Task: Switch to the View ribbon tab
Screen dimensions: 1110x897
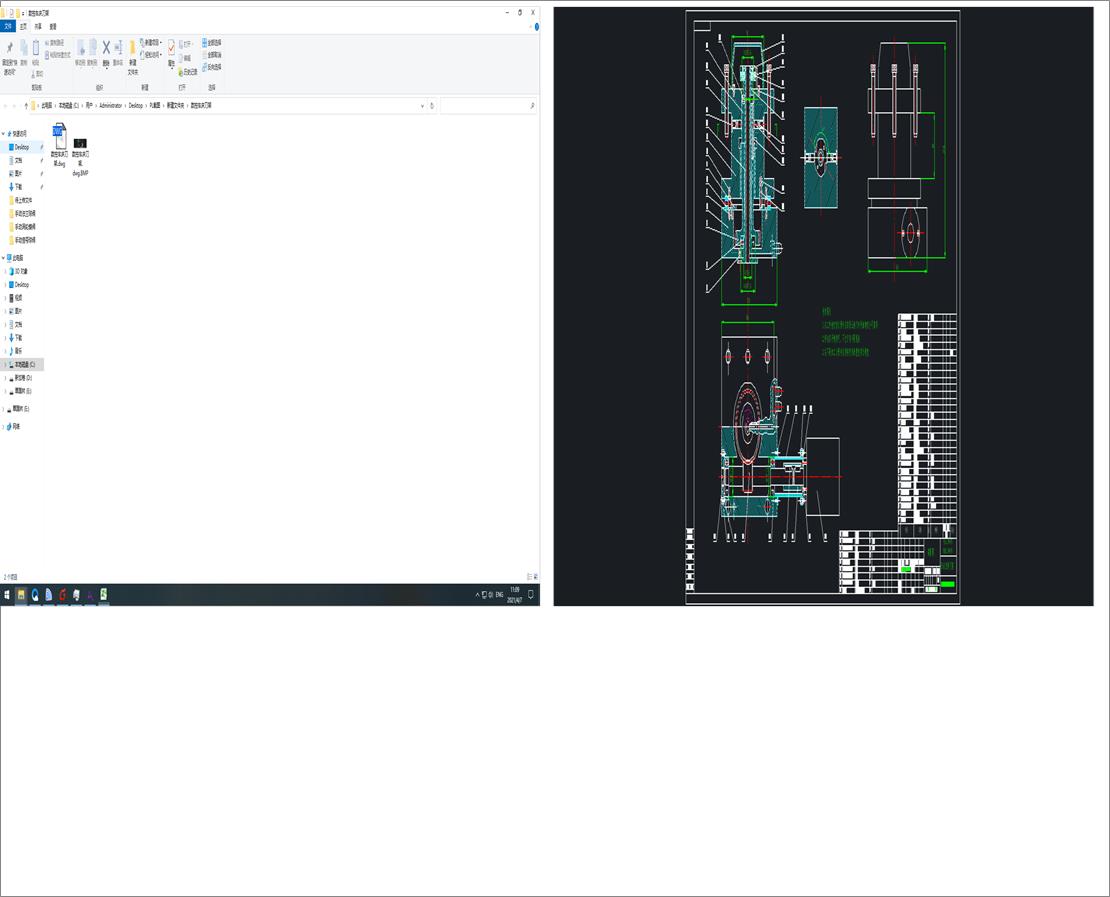Action: [x=52, y=26]
